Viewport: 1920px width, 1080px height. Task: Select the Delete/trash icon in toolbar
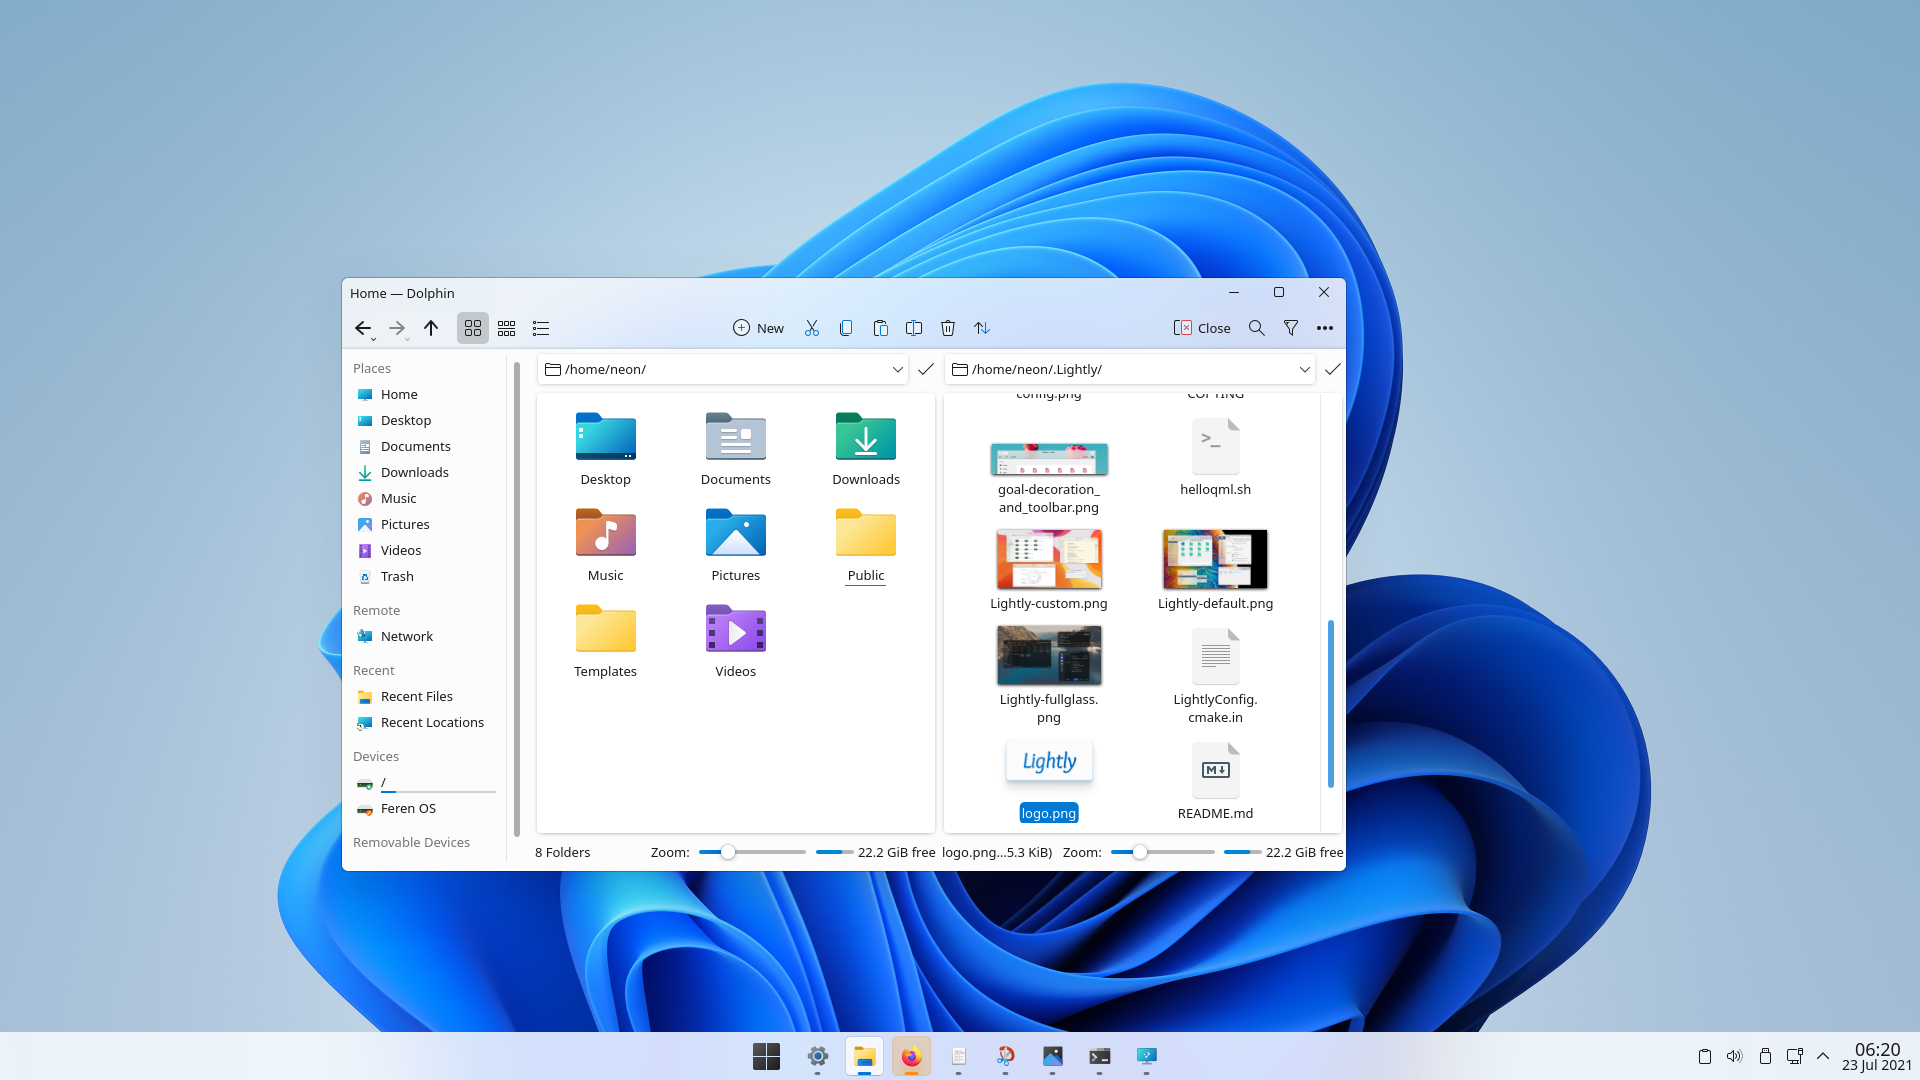pyautogui.click(x=947, y=327)
